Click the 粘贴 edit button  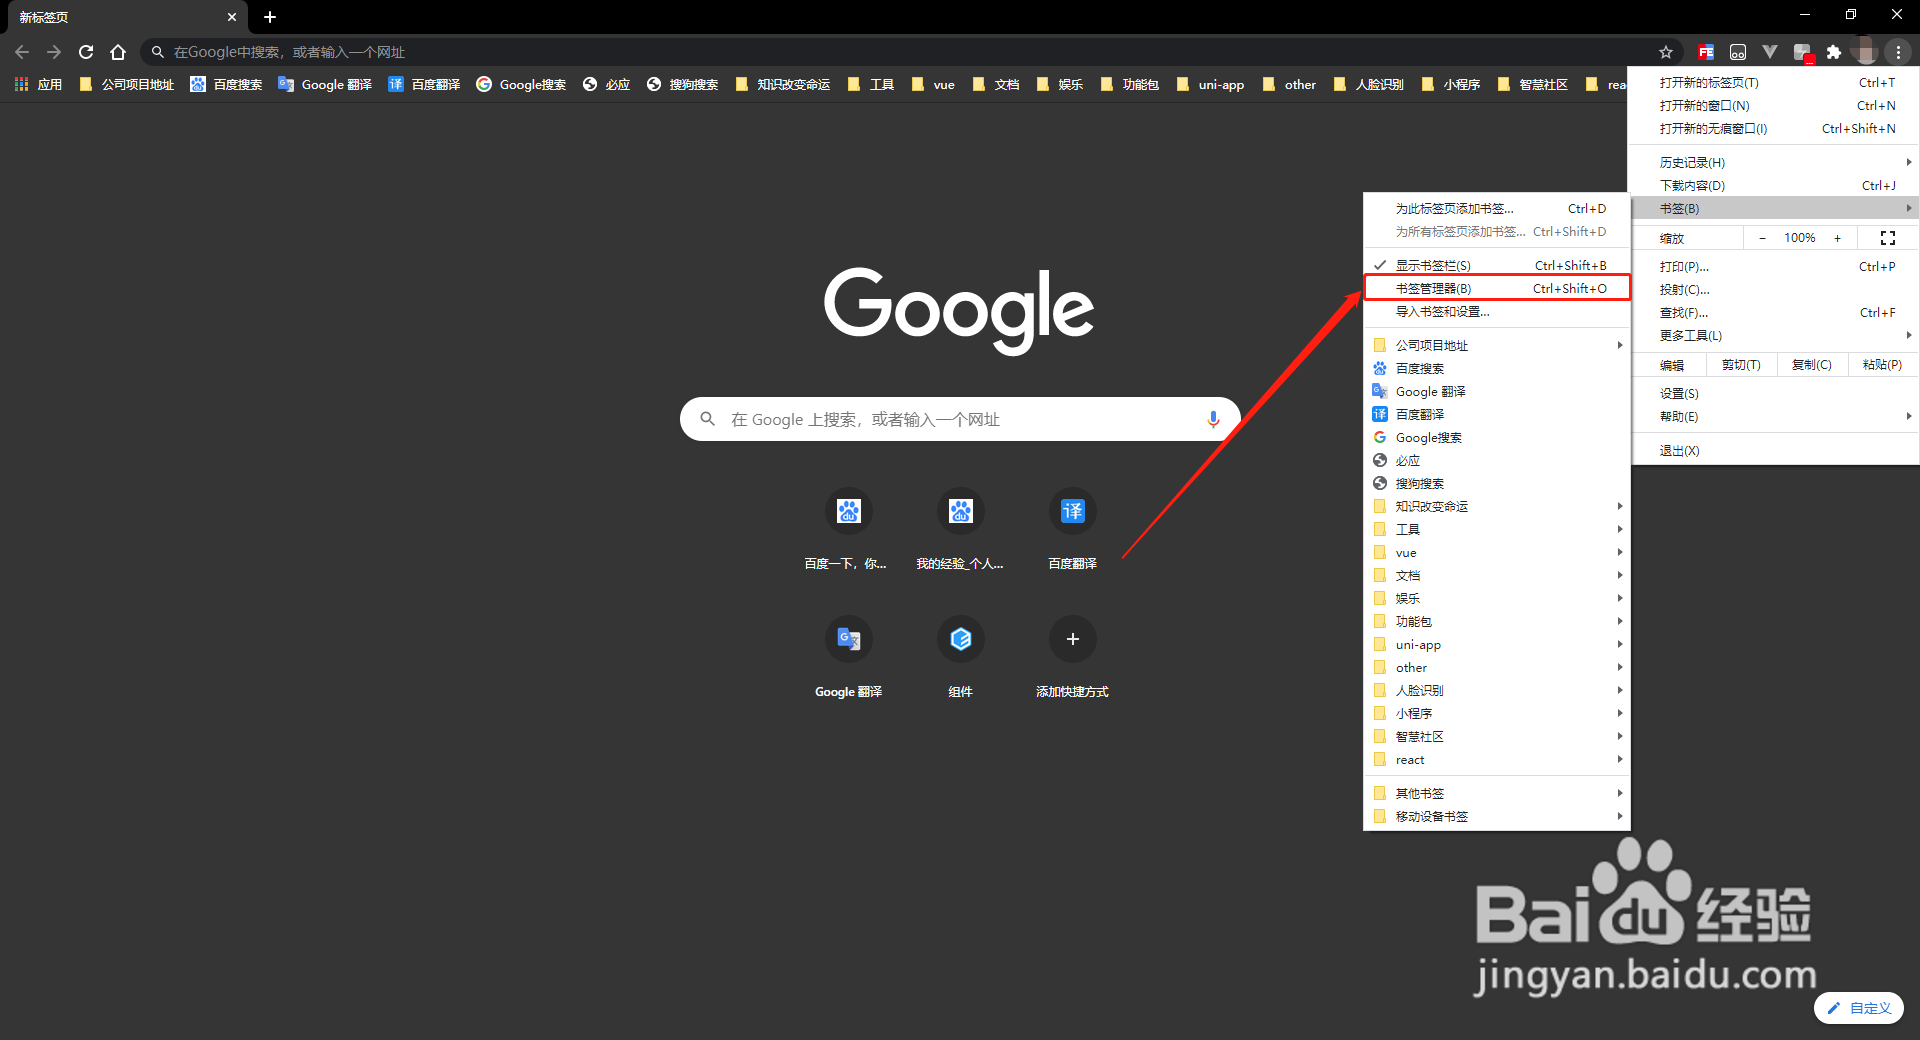(x=1882, y=365)
